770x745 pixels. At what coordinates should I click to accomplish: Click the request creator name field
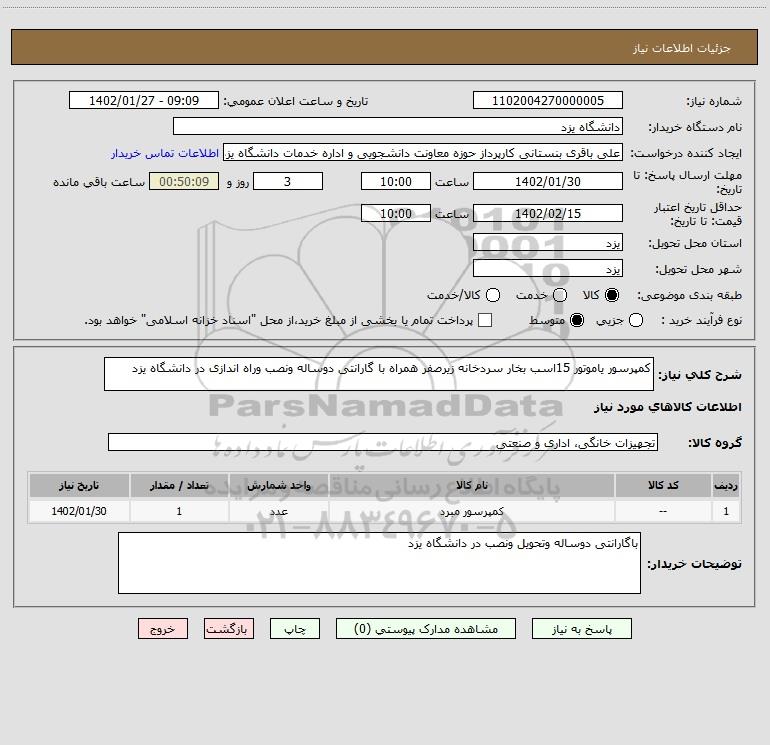pyautogui.click(x=423, y=152)
